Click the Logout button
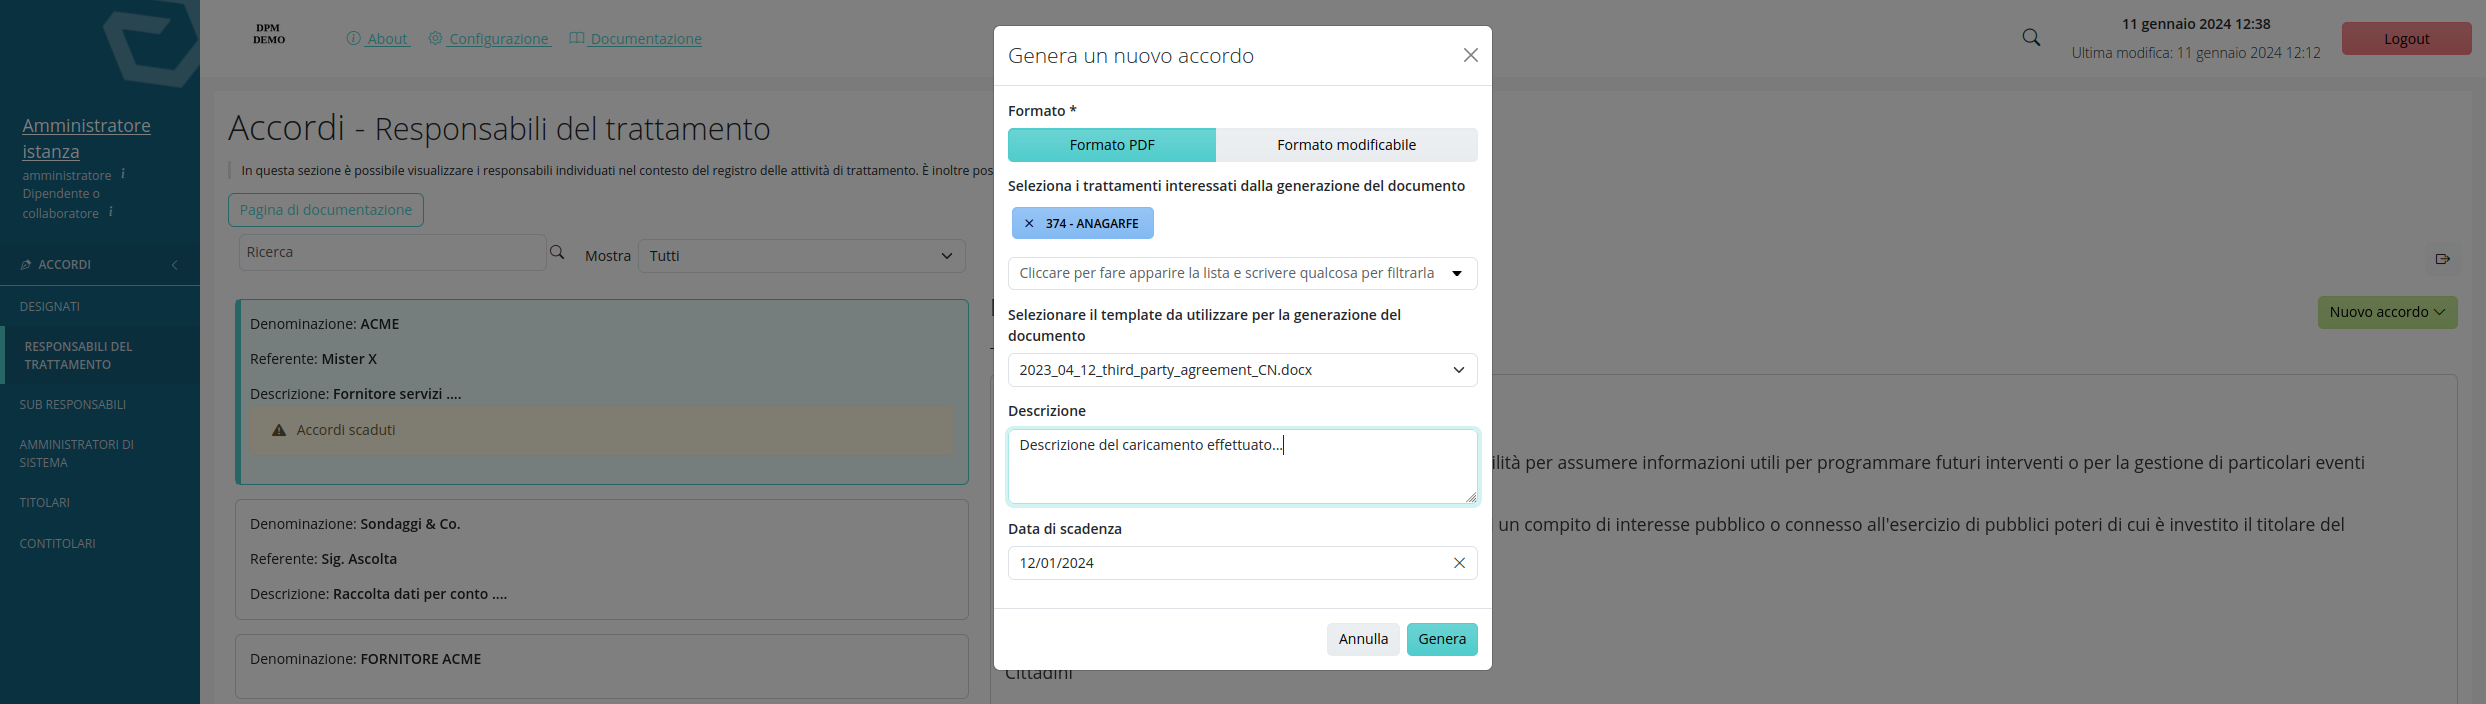The image size is (2486, 704). click(x=2406, y=39)
